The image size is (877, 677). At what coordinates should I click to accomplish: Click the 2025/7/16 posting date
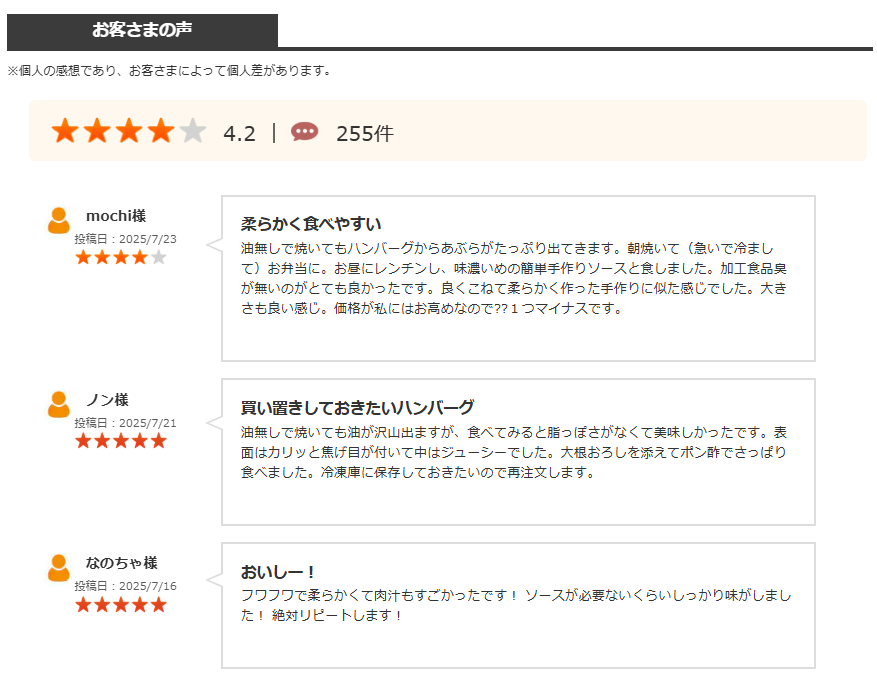pos(148,586)
